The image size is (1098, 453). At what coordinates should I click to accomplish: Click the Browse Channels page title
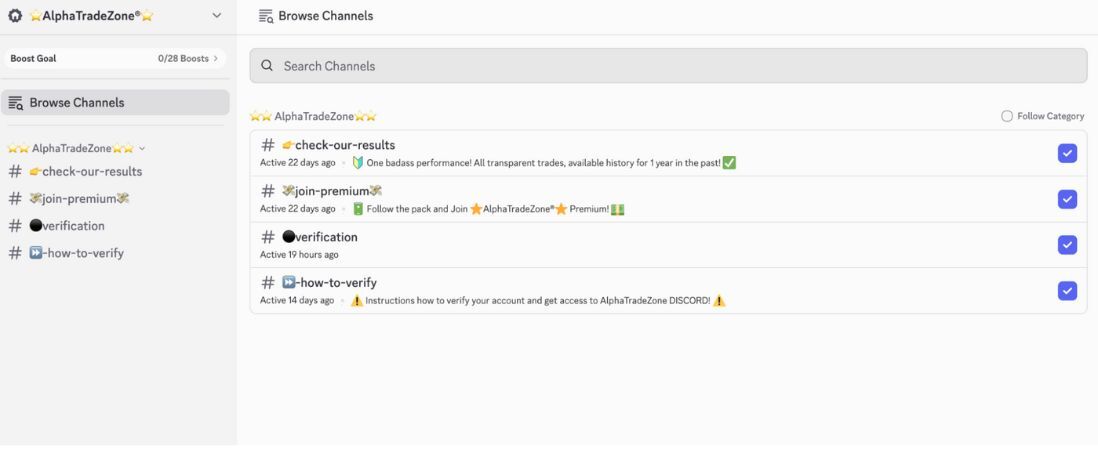point(326,16)
